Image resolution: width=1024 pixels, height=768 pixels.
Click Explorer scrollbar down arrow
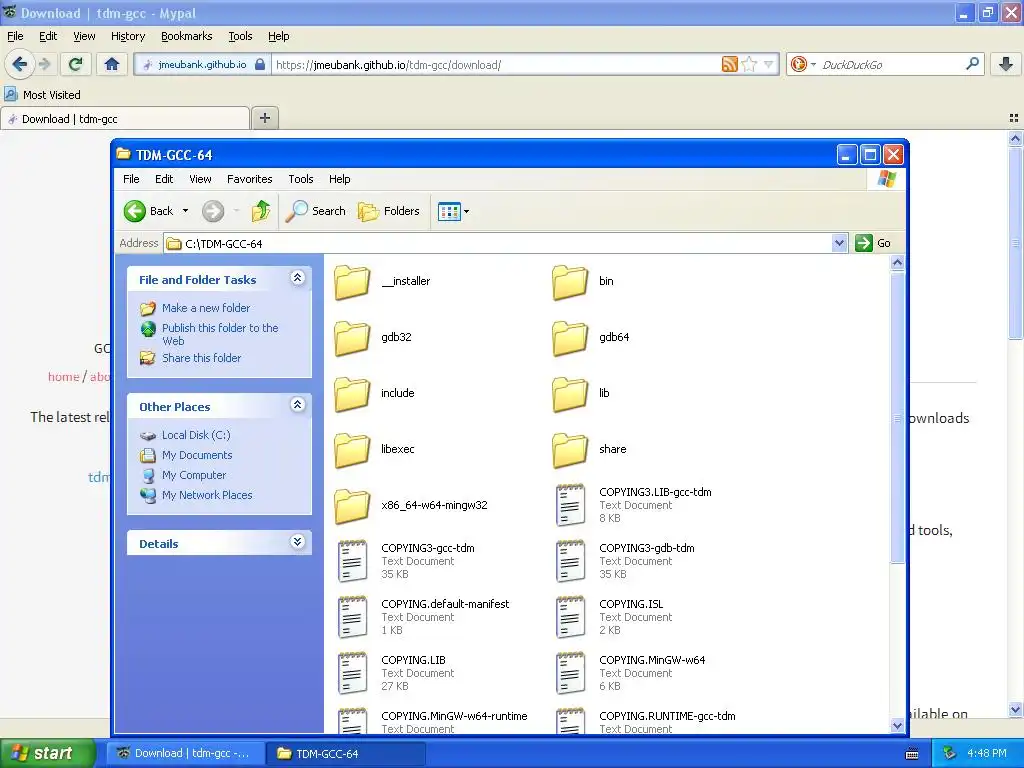coord(897,725)
